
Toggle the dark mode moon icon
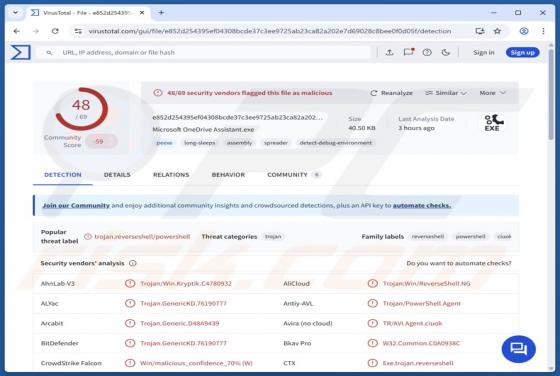click(x=445, y=52)
